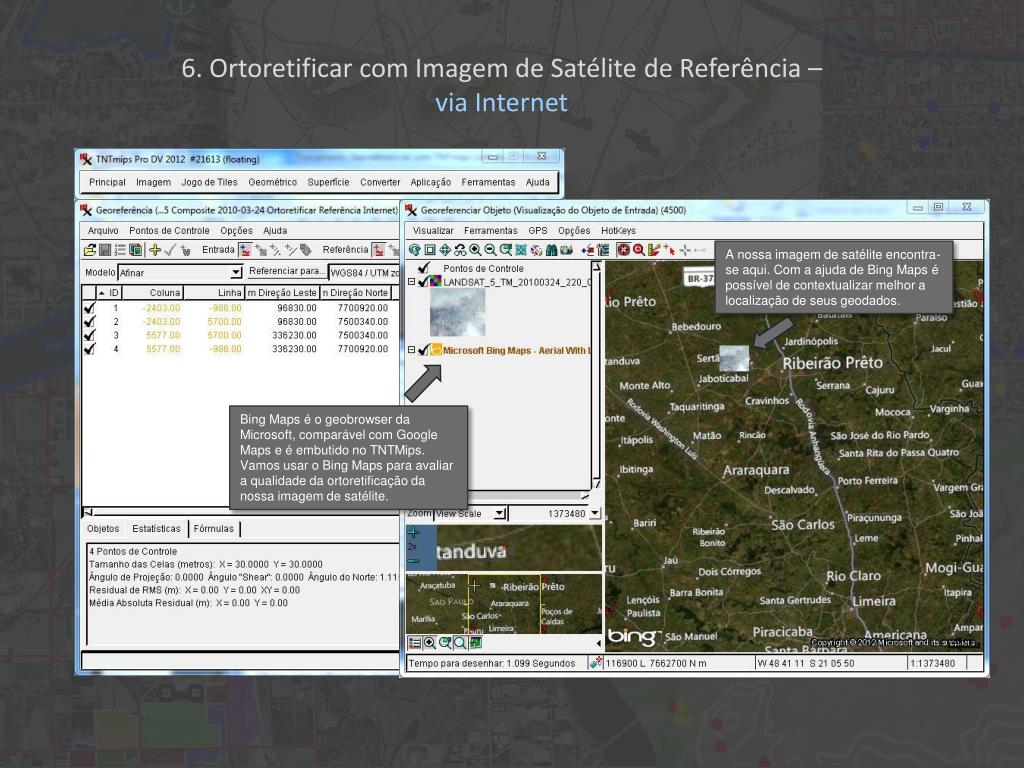
Task: Click the redraw globe icon in view toolbar
Action: coord(415,249)
